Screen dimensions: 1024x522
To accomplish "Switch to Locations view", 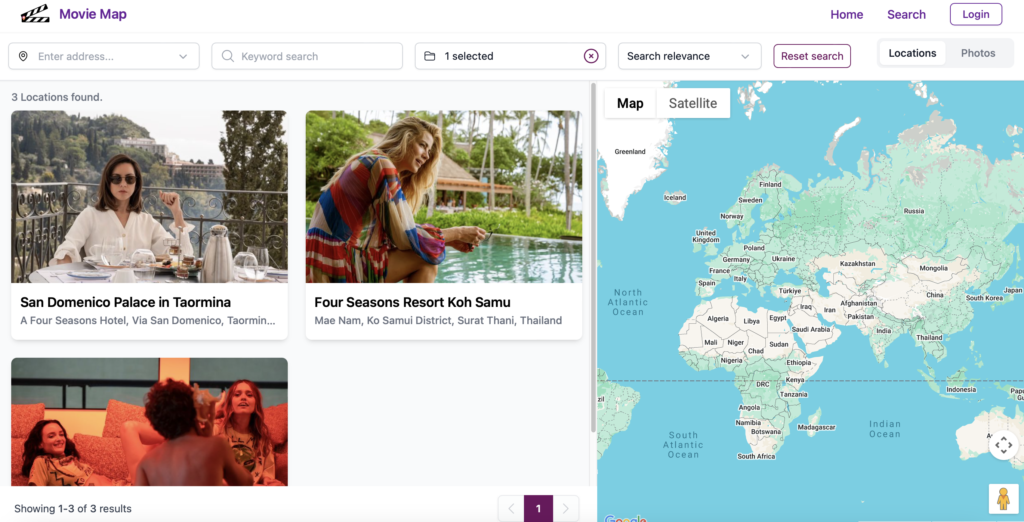I will pos(912,53).
